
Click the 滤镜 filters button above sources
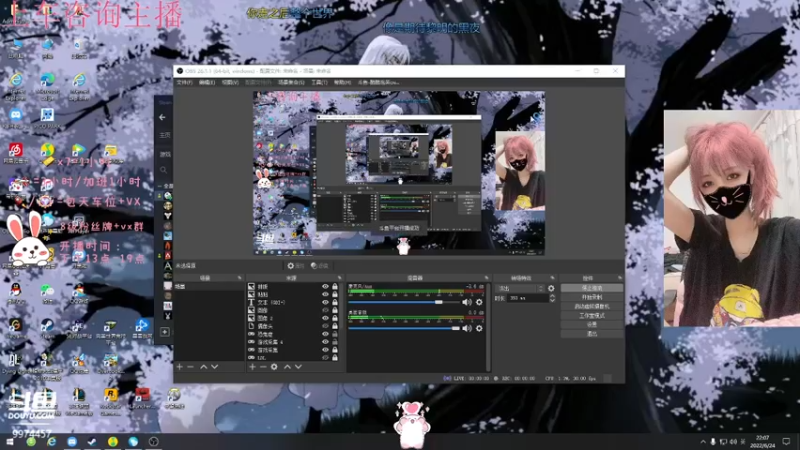[x=320, y=266]
